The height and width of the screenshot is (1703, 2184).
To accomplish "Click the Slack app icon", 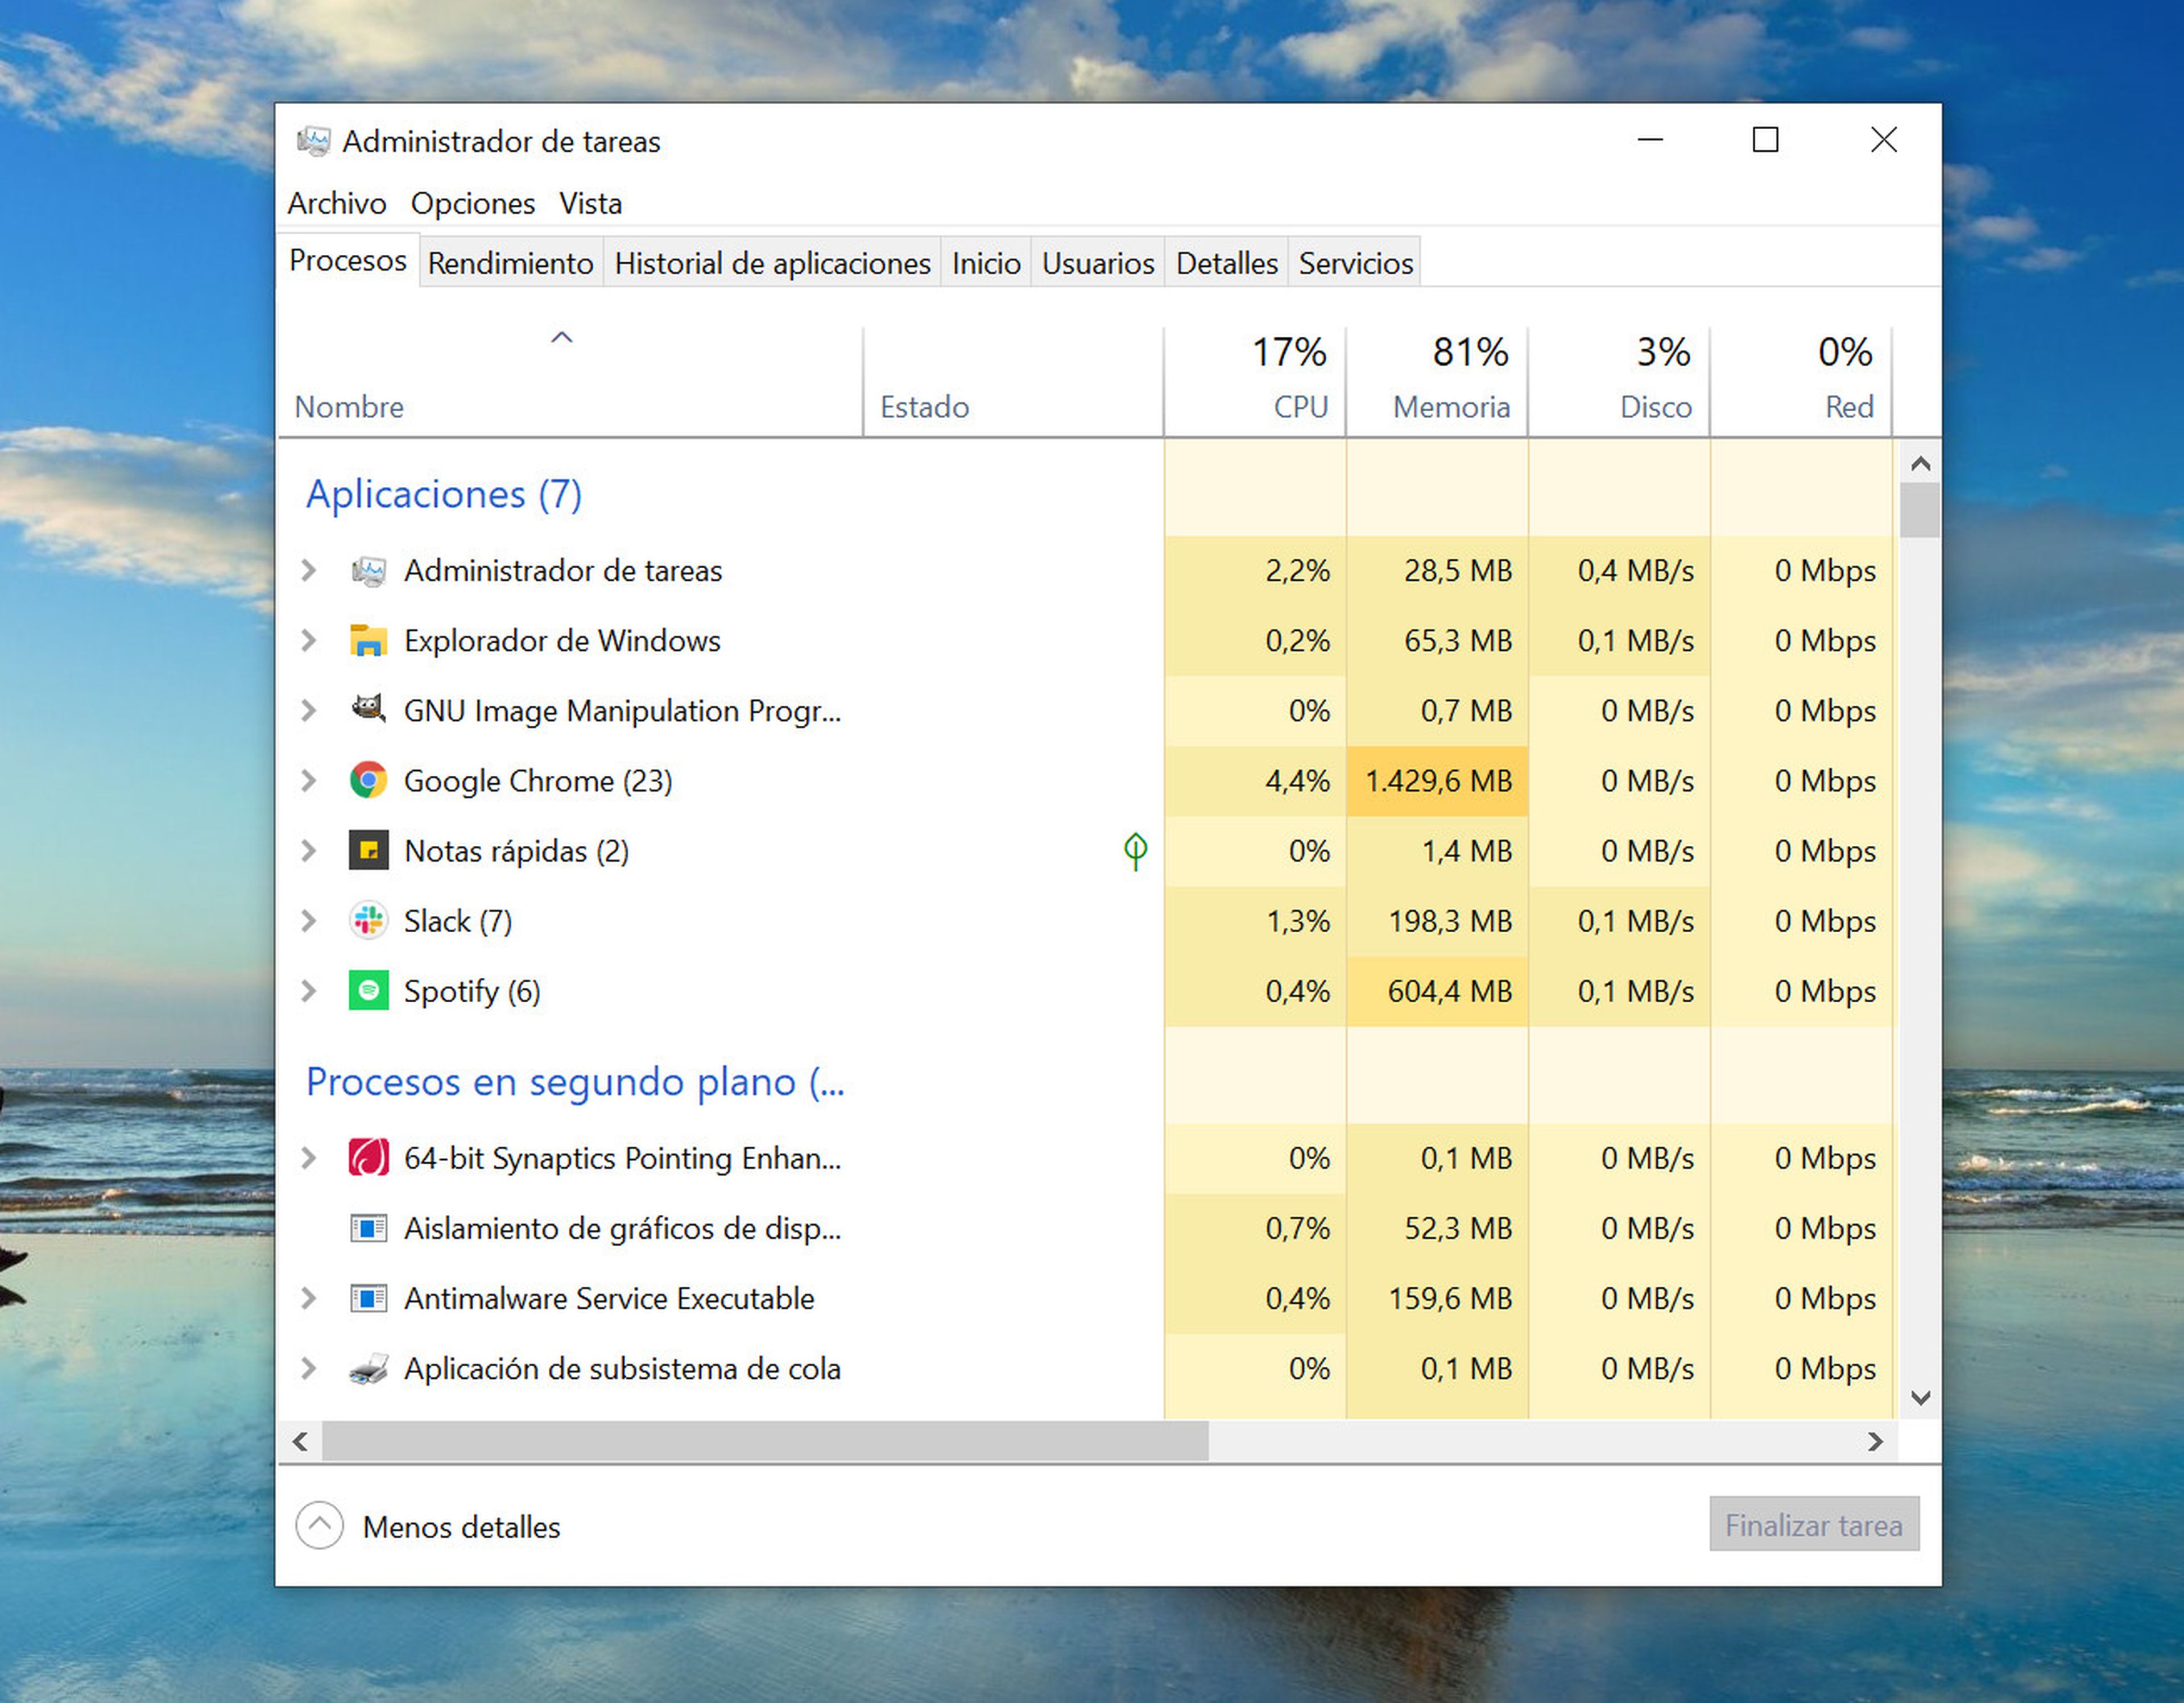I will (x=368, y=920).
